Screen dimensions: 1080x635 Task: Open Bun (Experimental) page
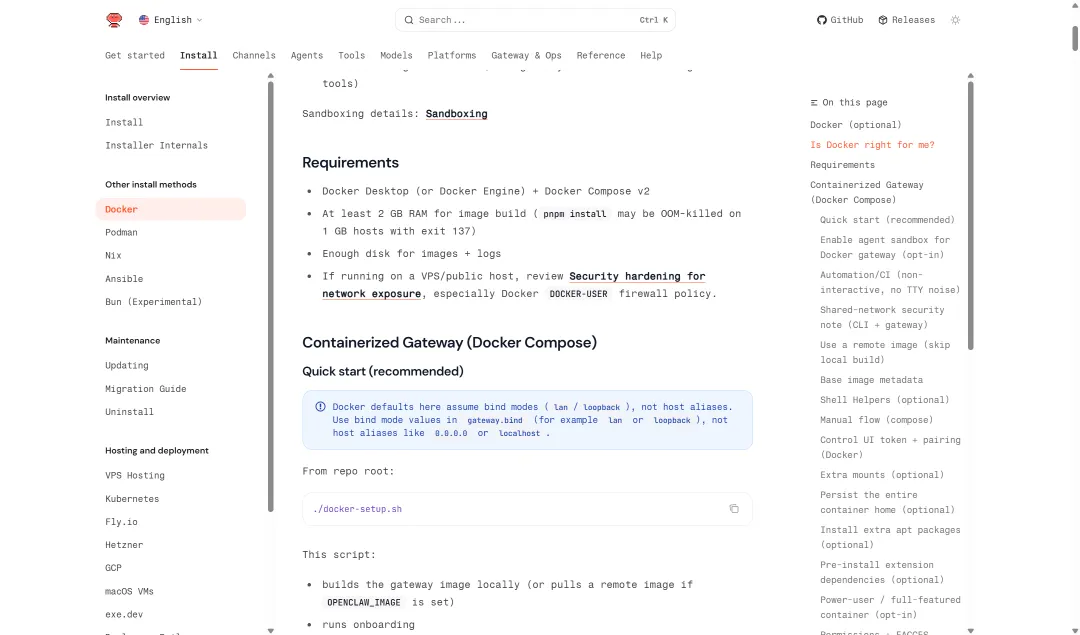click(x=154, y=302)
